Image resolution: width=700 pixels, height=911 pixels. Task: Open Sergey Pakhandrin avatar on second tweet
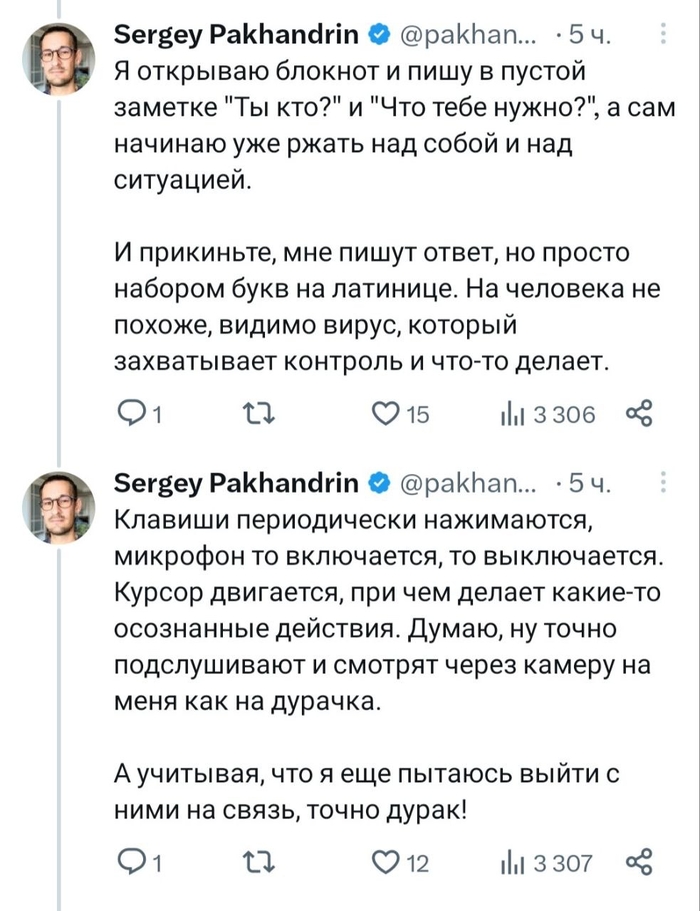coord(59,506)
